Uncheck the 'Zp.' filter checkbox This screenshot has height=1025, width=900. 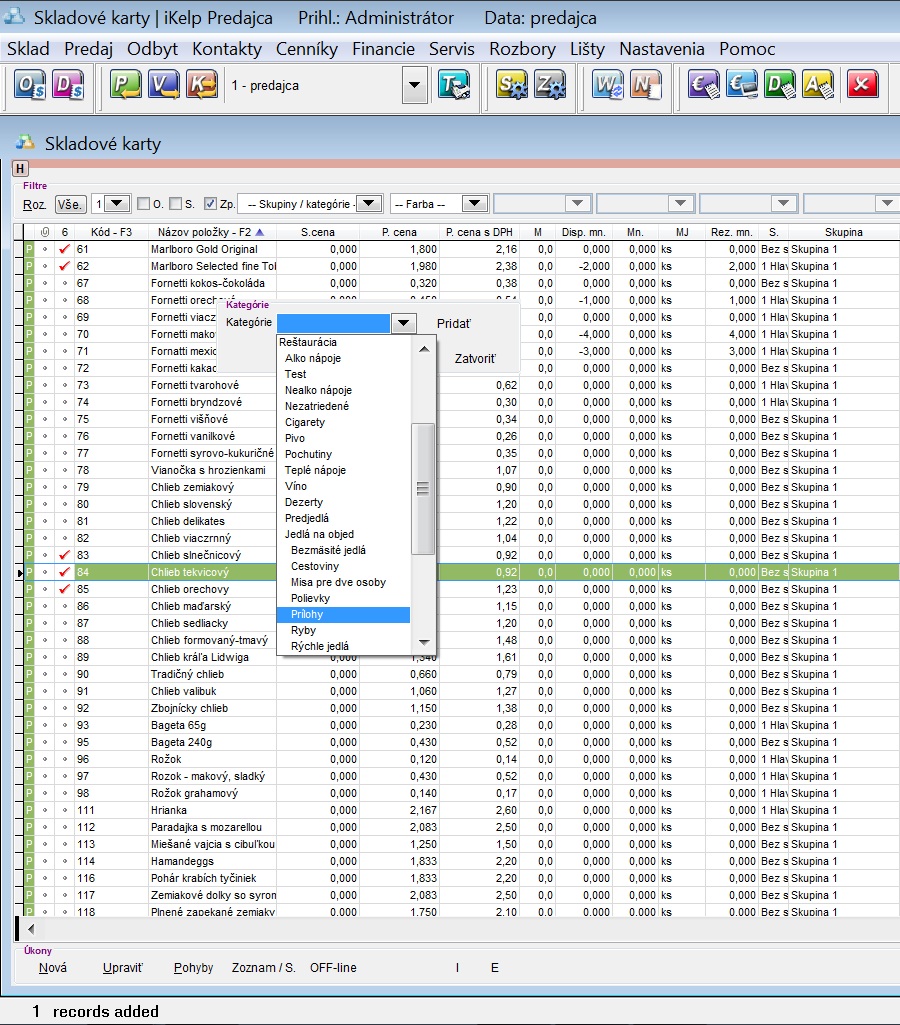210,204
